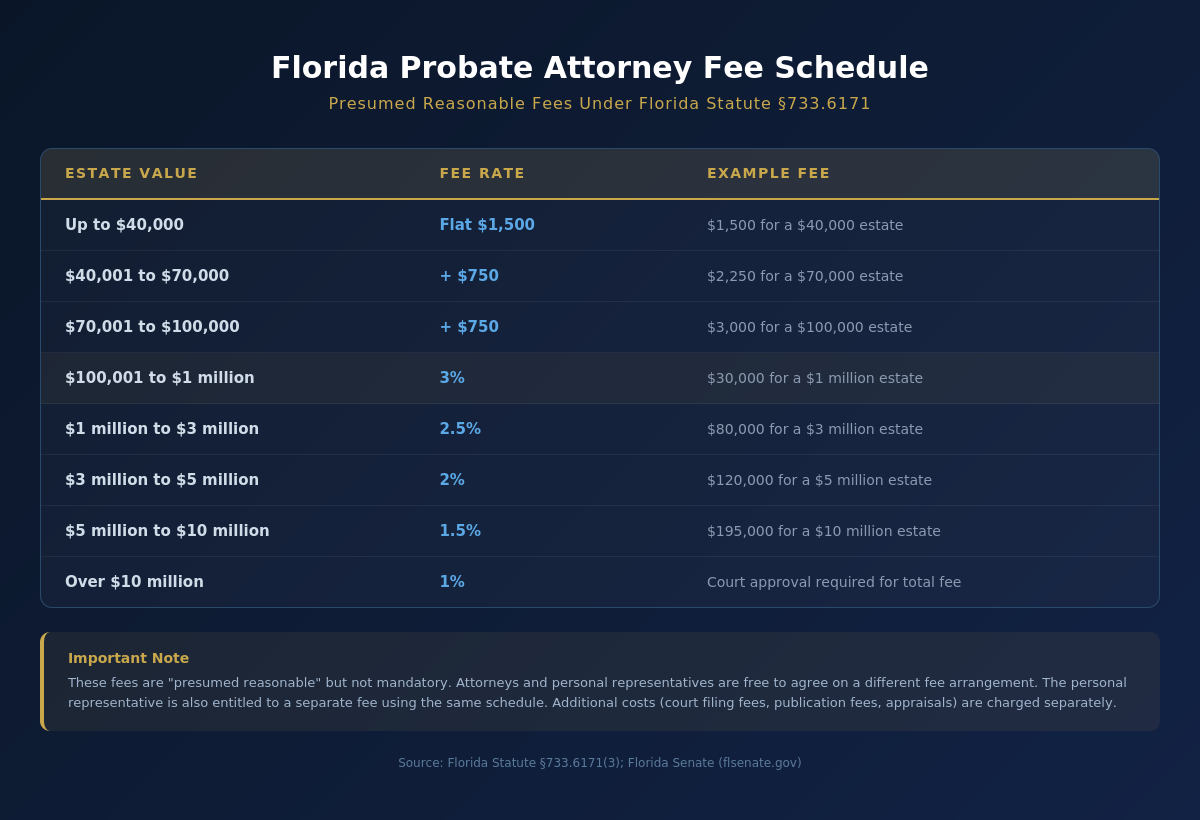Click the Fee Rate column header
Image resolution: width=1200 pixels, height=820 pixels.
click(482, 173)
